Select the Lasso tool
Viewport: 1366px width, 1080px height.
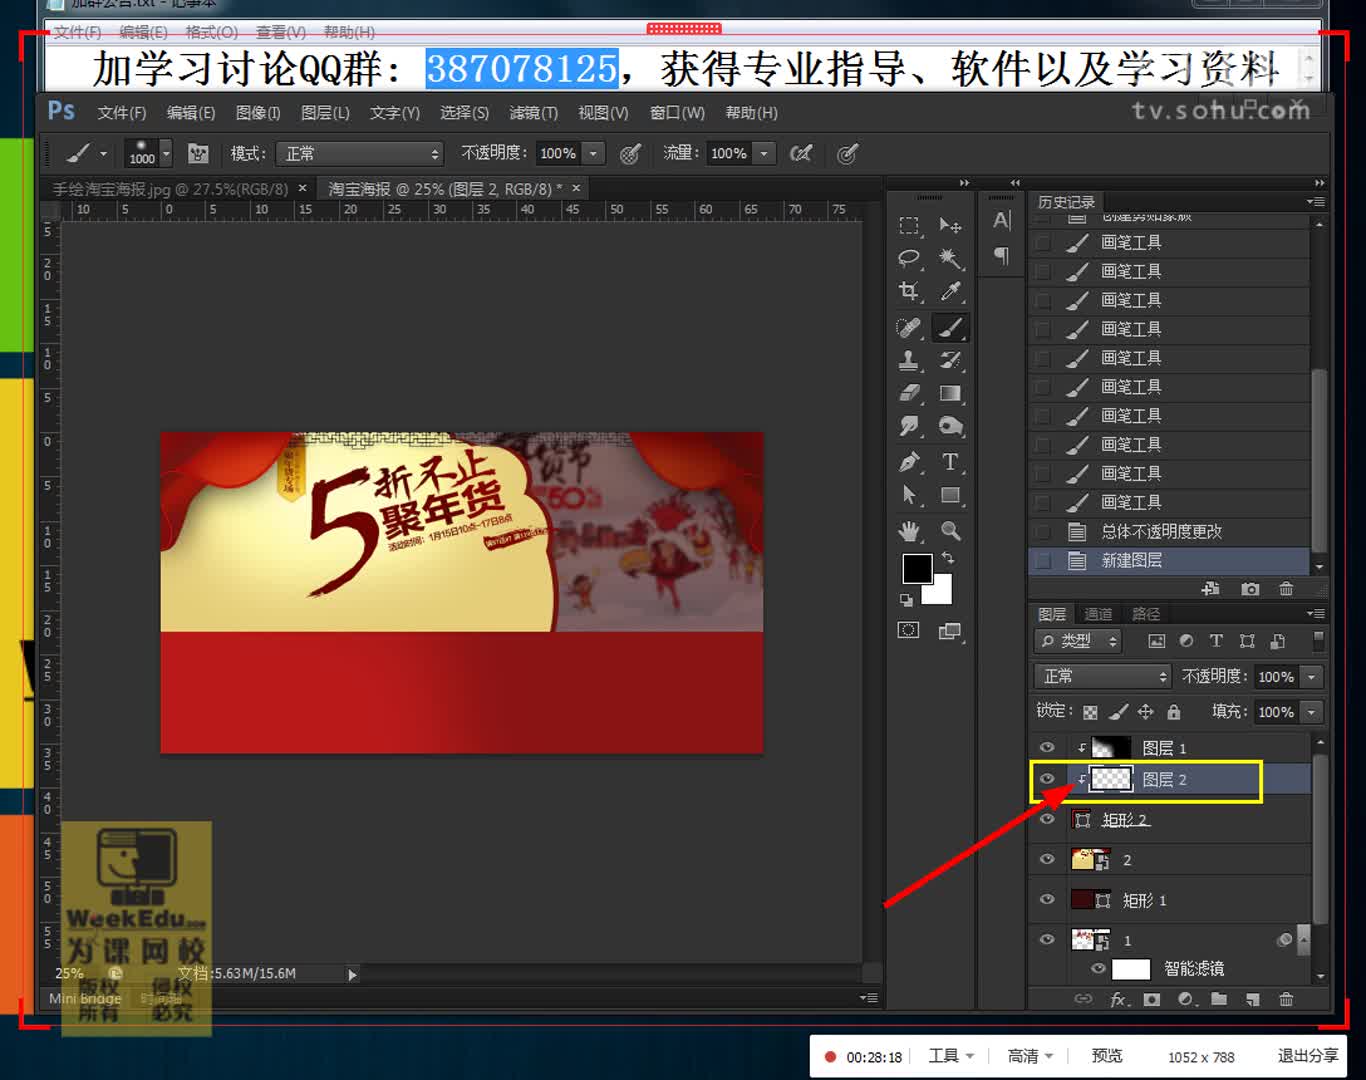(909, 259)
